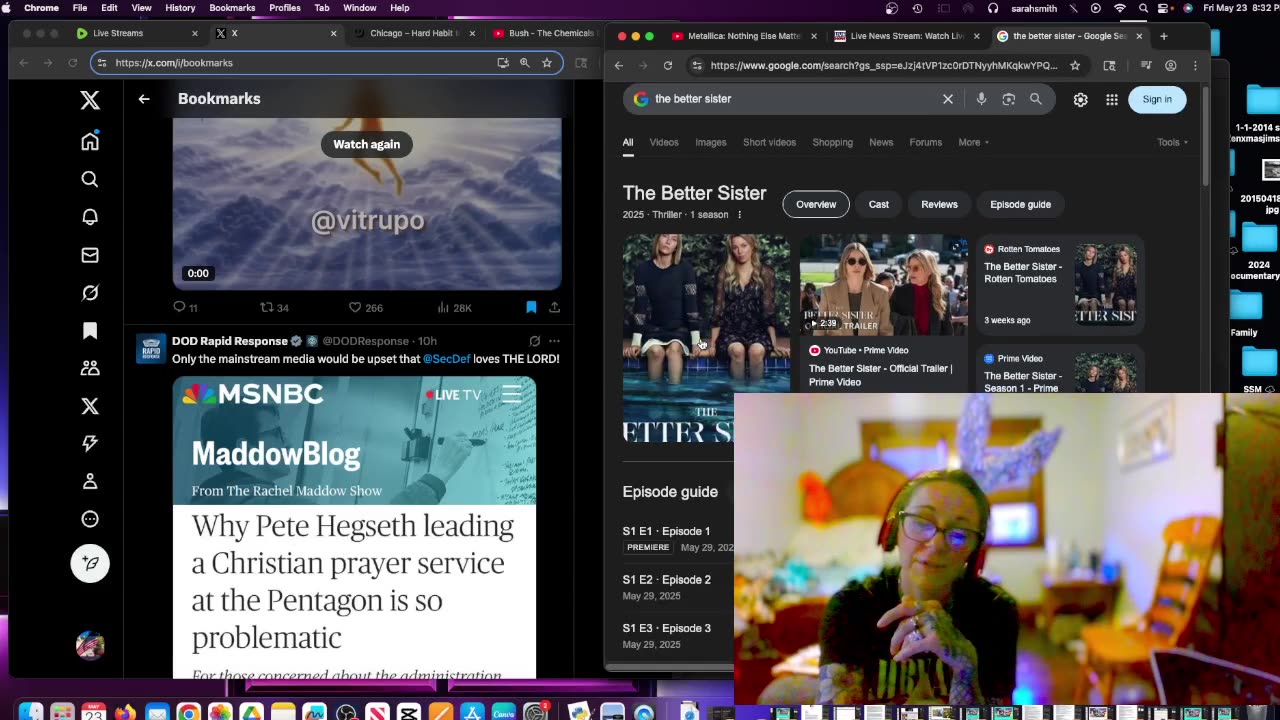Open the Profiles menu in menu bar
The image size is (1280, 720).
pos(285,8)
